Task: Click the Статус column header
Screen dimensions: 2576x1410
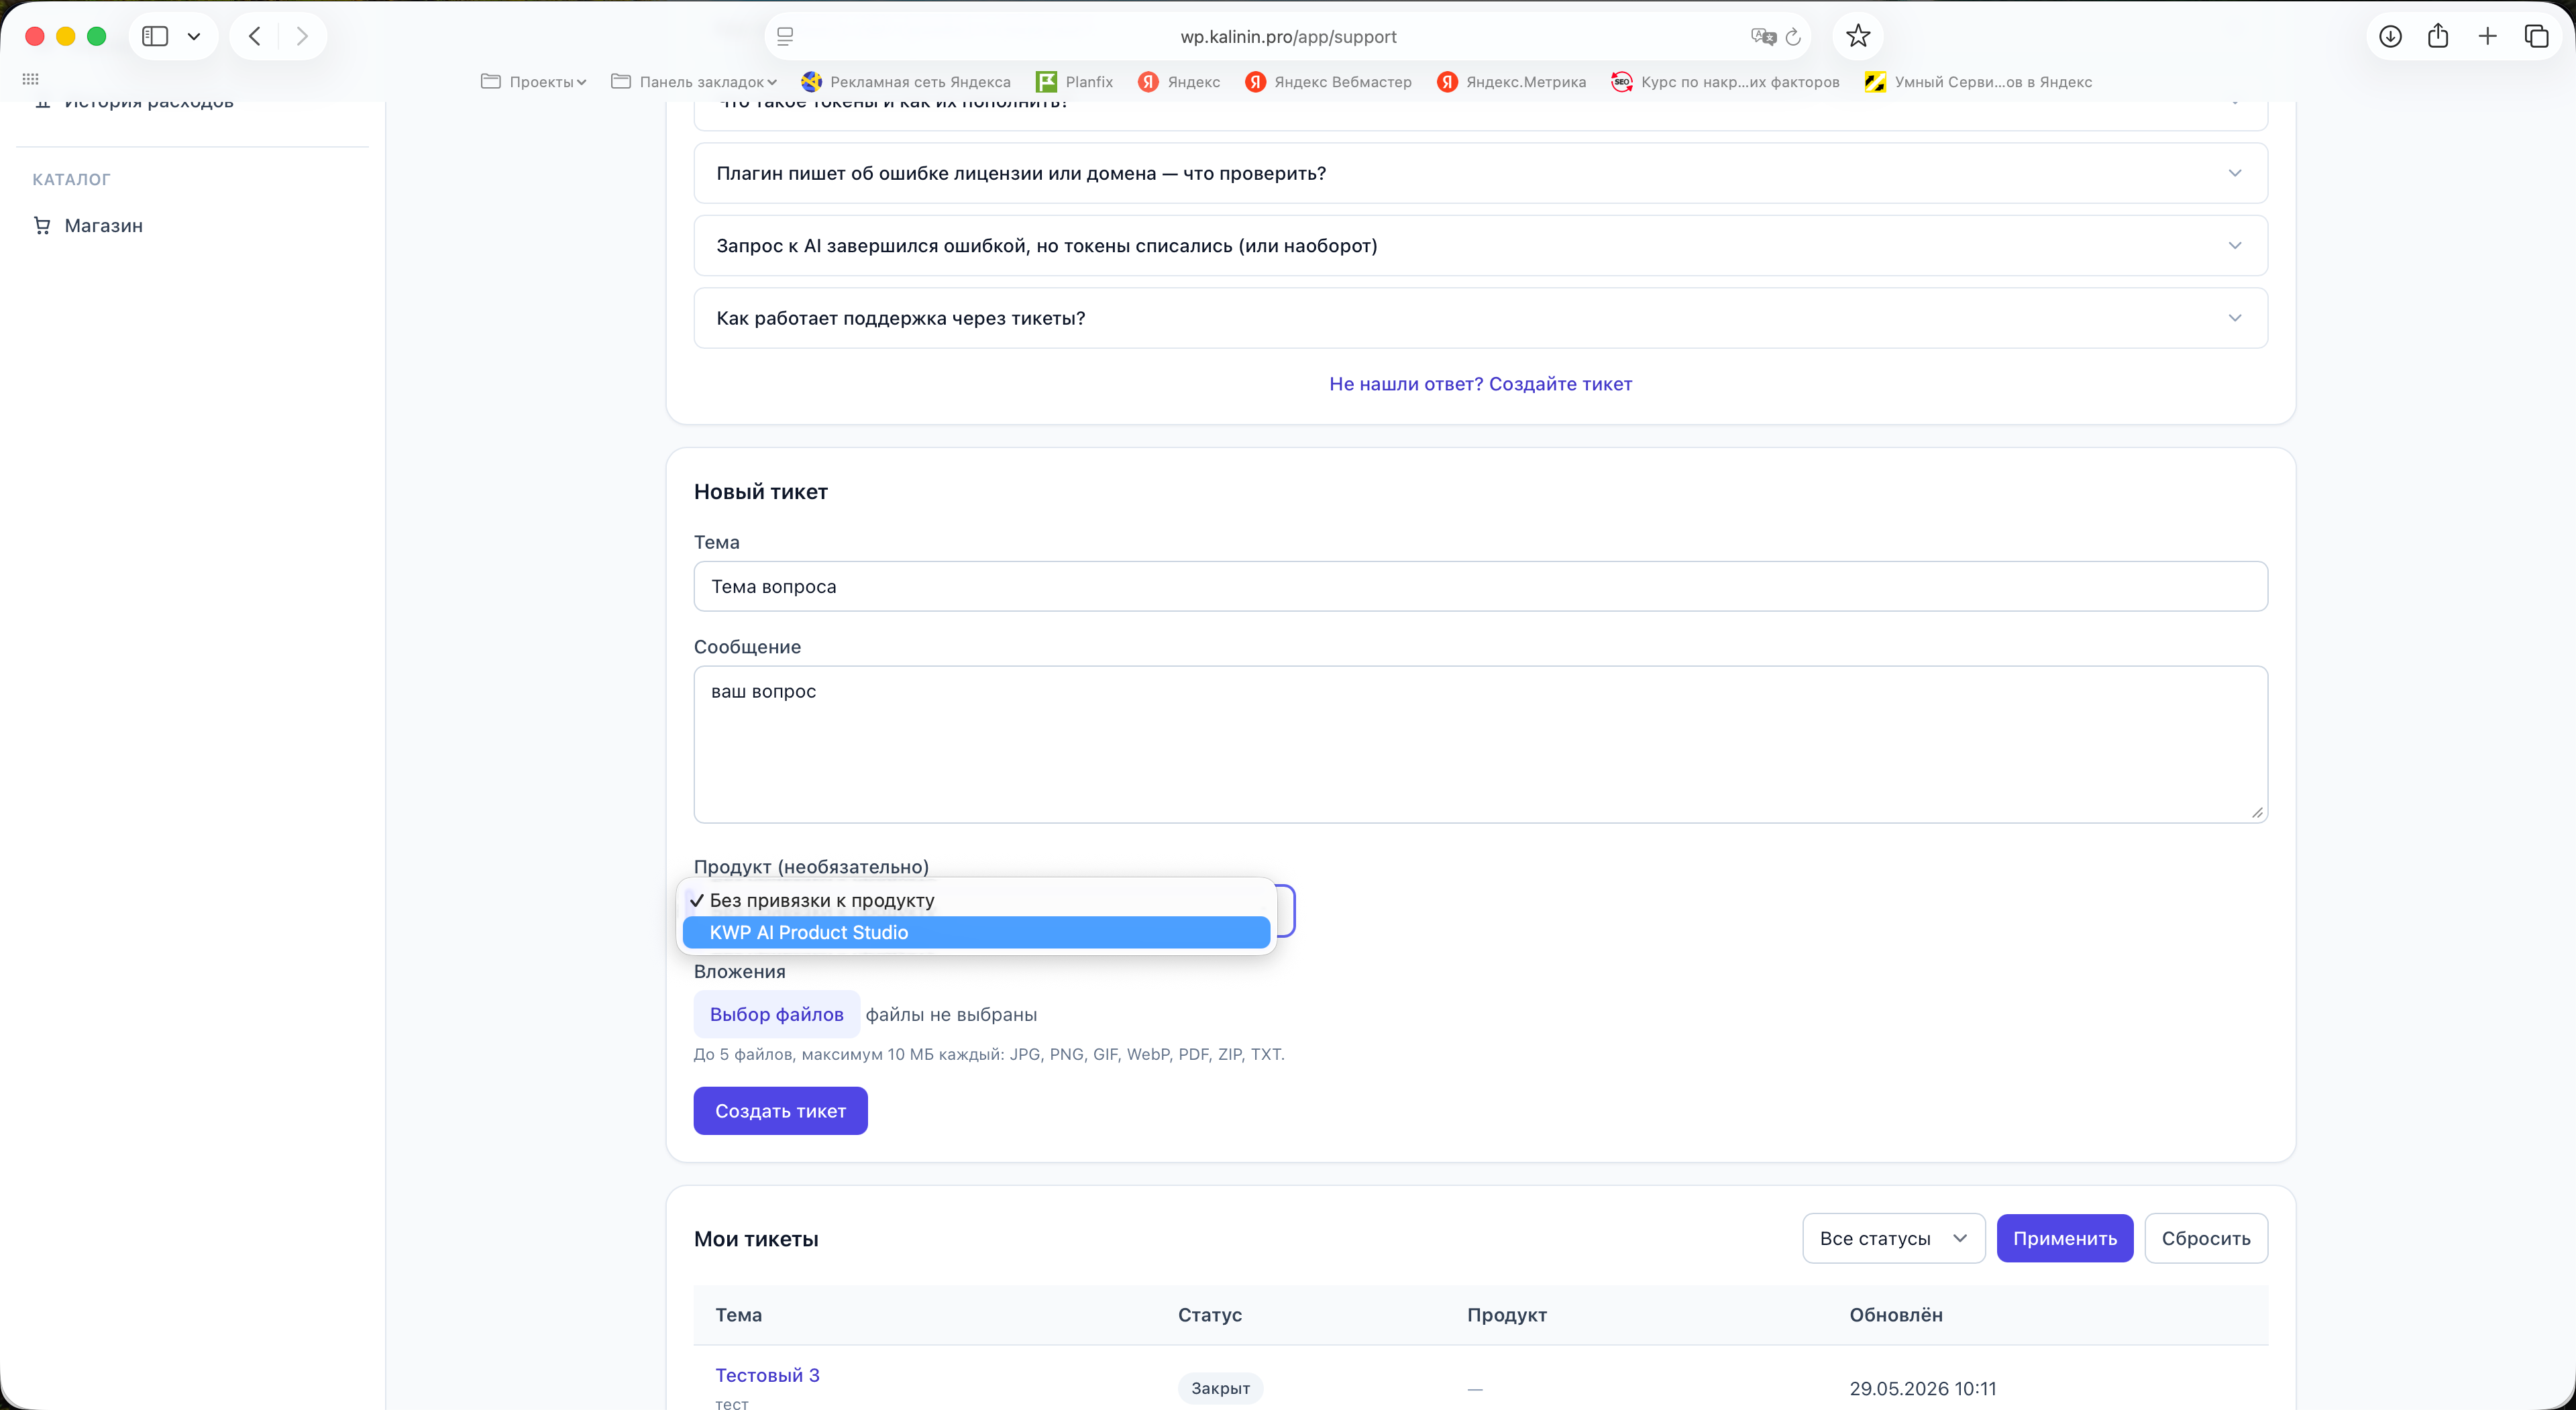Action: (x=1209, y=1315)
